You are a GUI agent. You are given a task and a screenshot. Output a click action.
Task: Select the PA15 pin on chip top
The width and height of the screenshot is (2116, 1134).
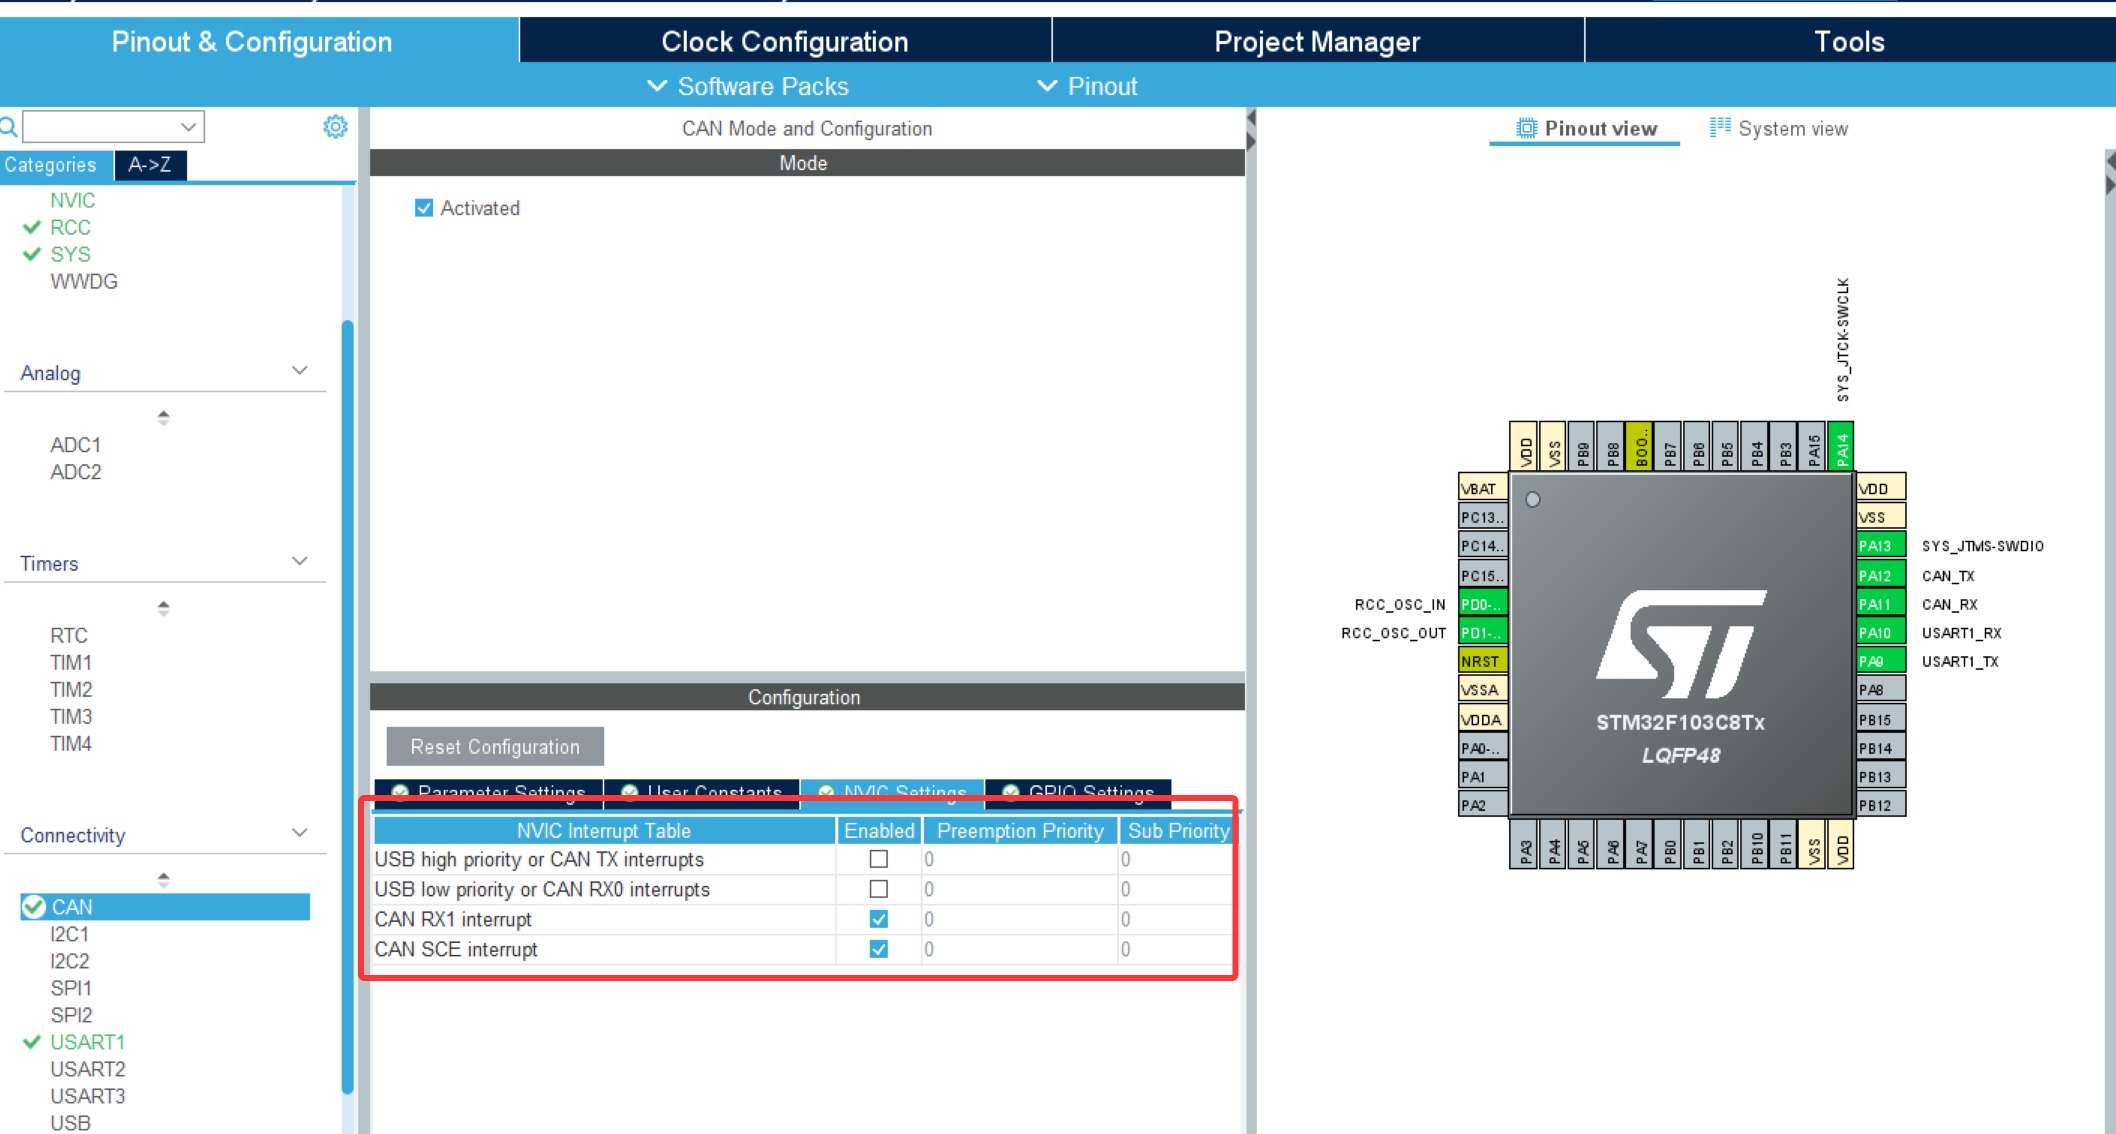1813,446
